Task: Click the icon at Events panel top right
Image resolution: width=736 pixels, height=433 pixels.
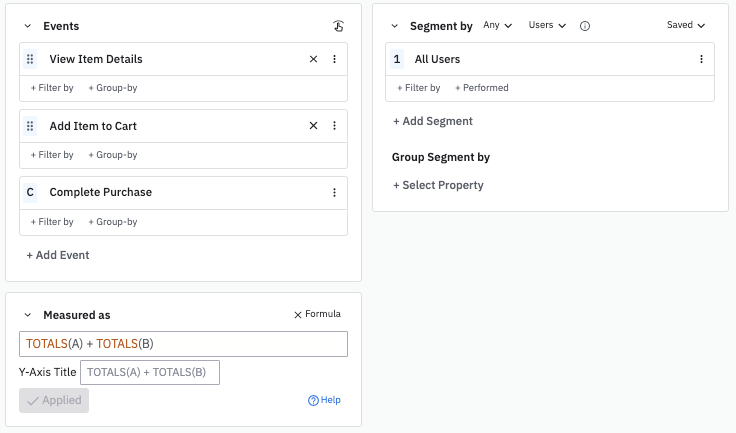Action: pos(337,26)
